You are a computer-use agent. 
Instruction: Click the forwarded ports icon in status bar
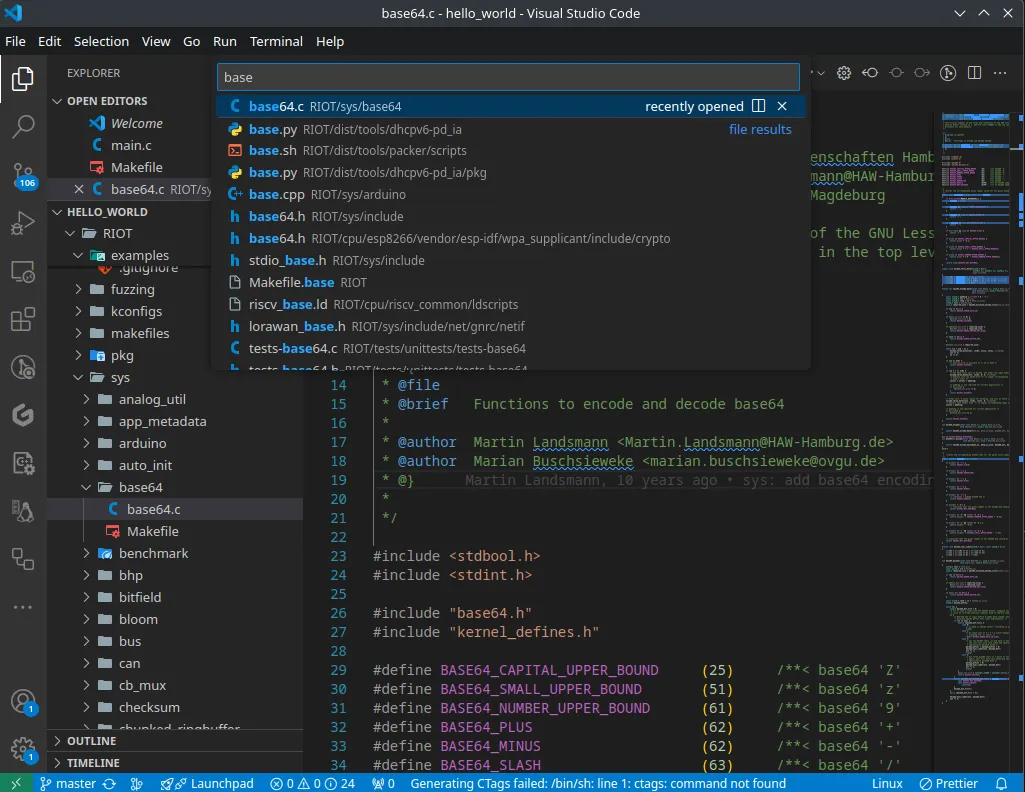(x=383, y=783)
